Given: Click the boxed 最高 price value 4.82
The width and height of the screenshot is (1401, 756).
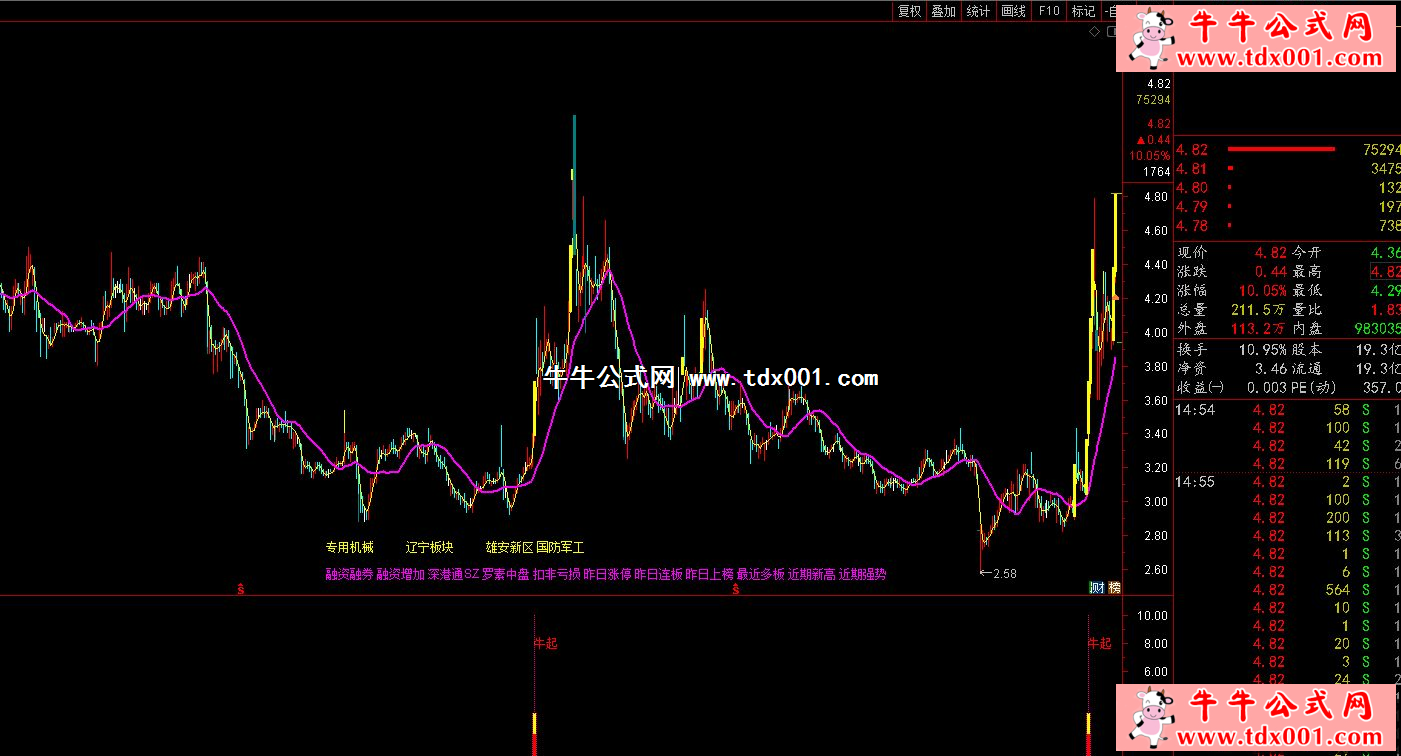Looking at the screenshot, I should [1385, 271].
